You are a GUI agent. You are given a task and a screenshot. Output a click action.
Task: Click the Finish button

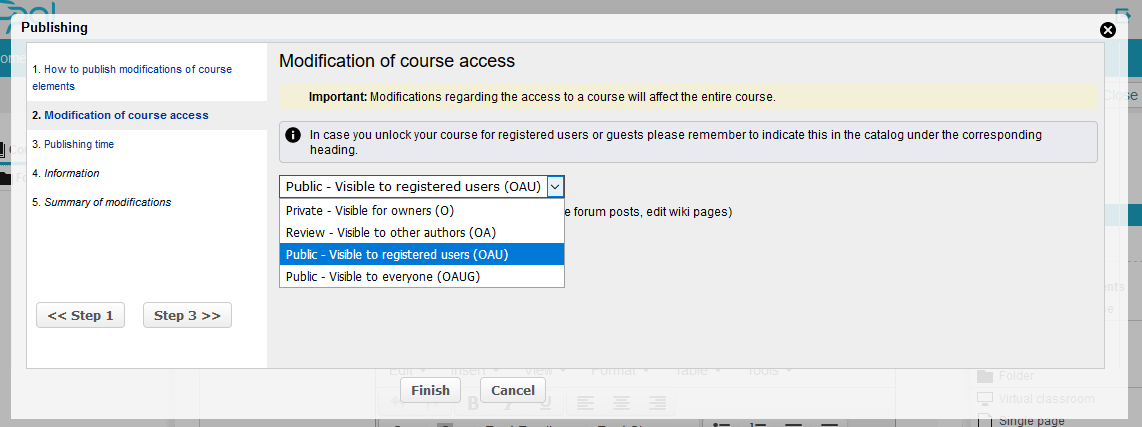click(430, 390)
